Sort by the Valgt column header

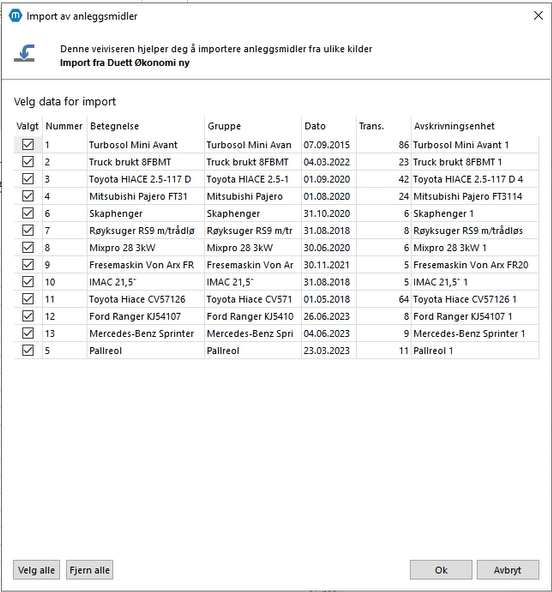point(28,126)
